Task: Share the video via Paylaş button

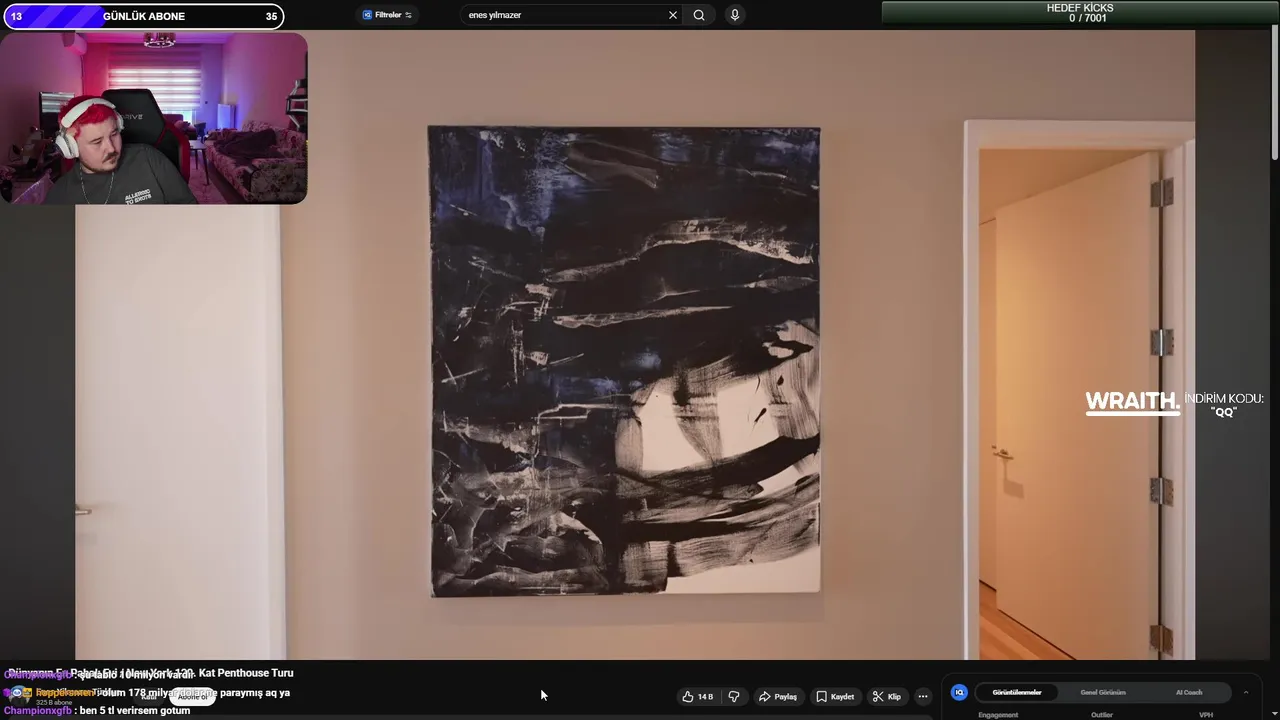Action: pos(778,697)
